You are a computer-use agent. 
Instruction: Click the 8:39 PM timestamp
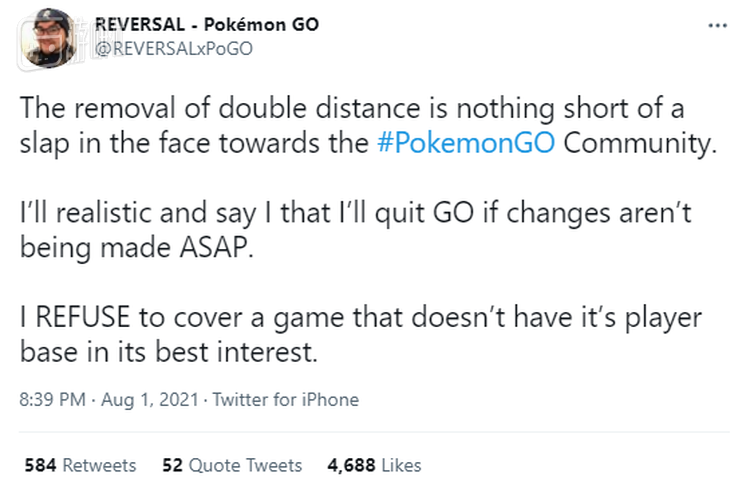click(52, 399)
